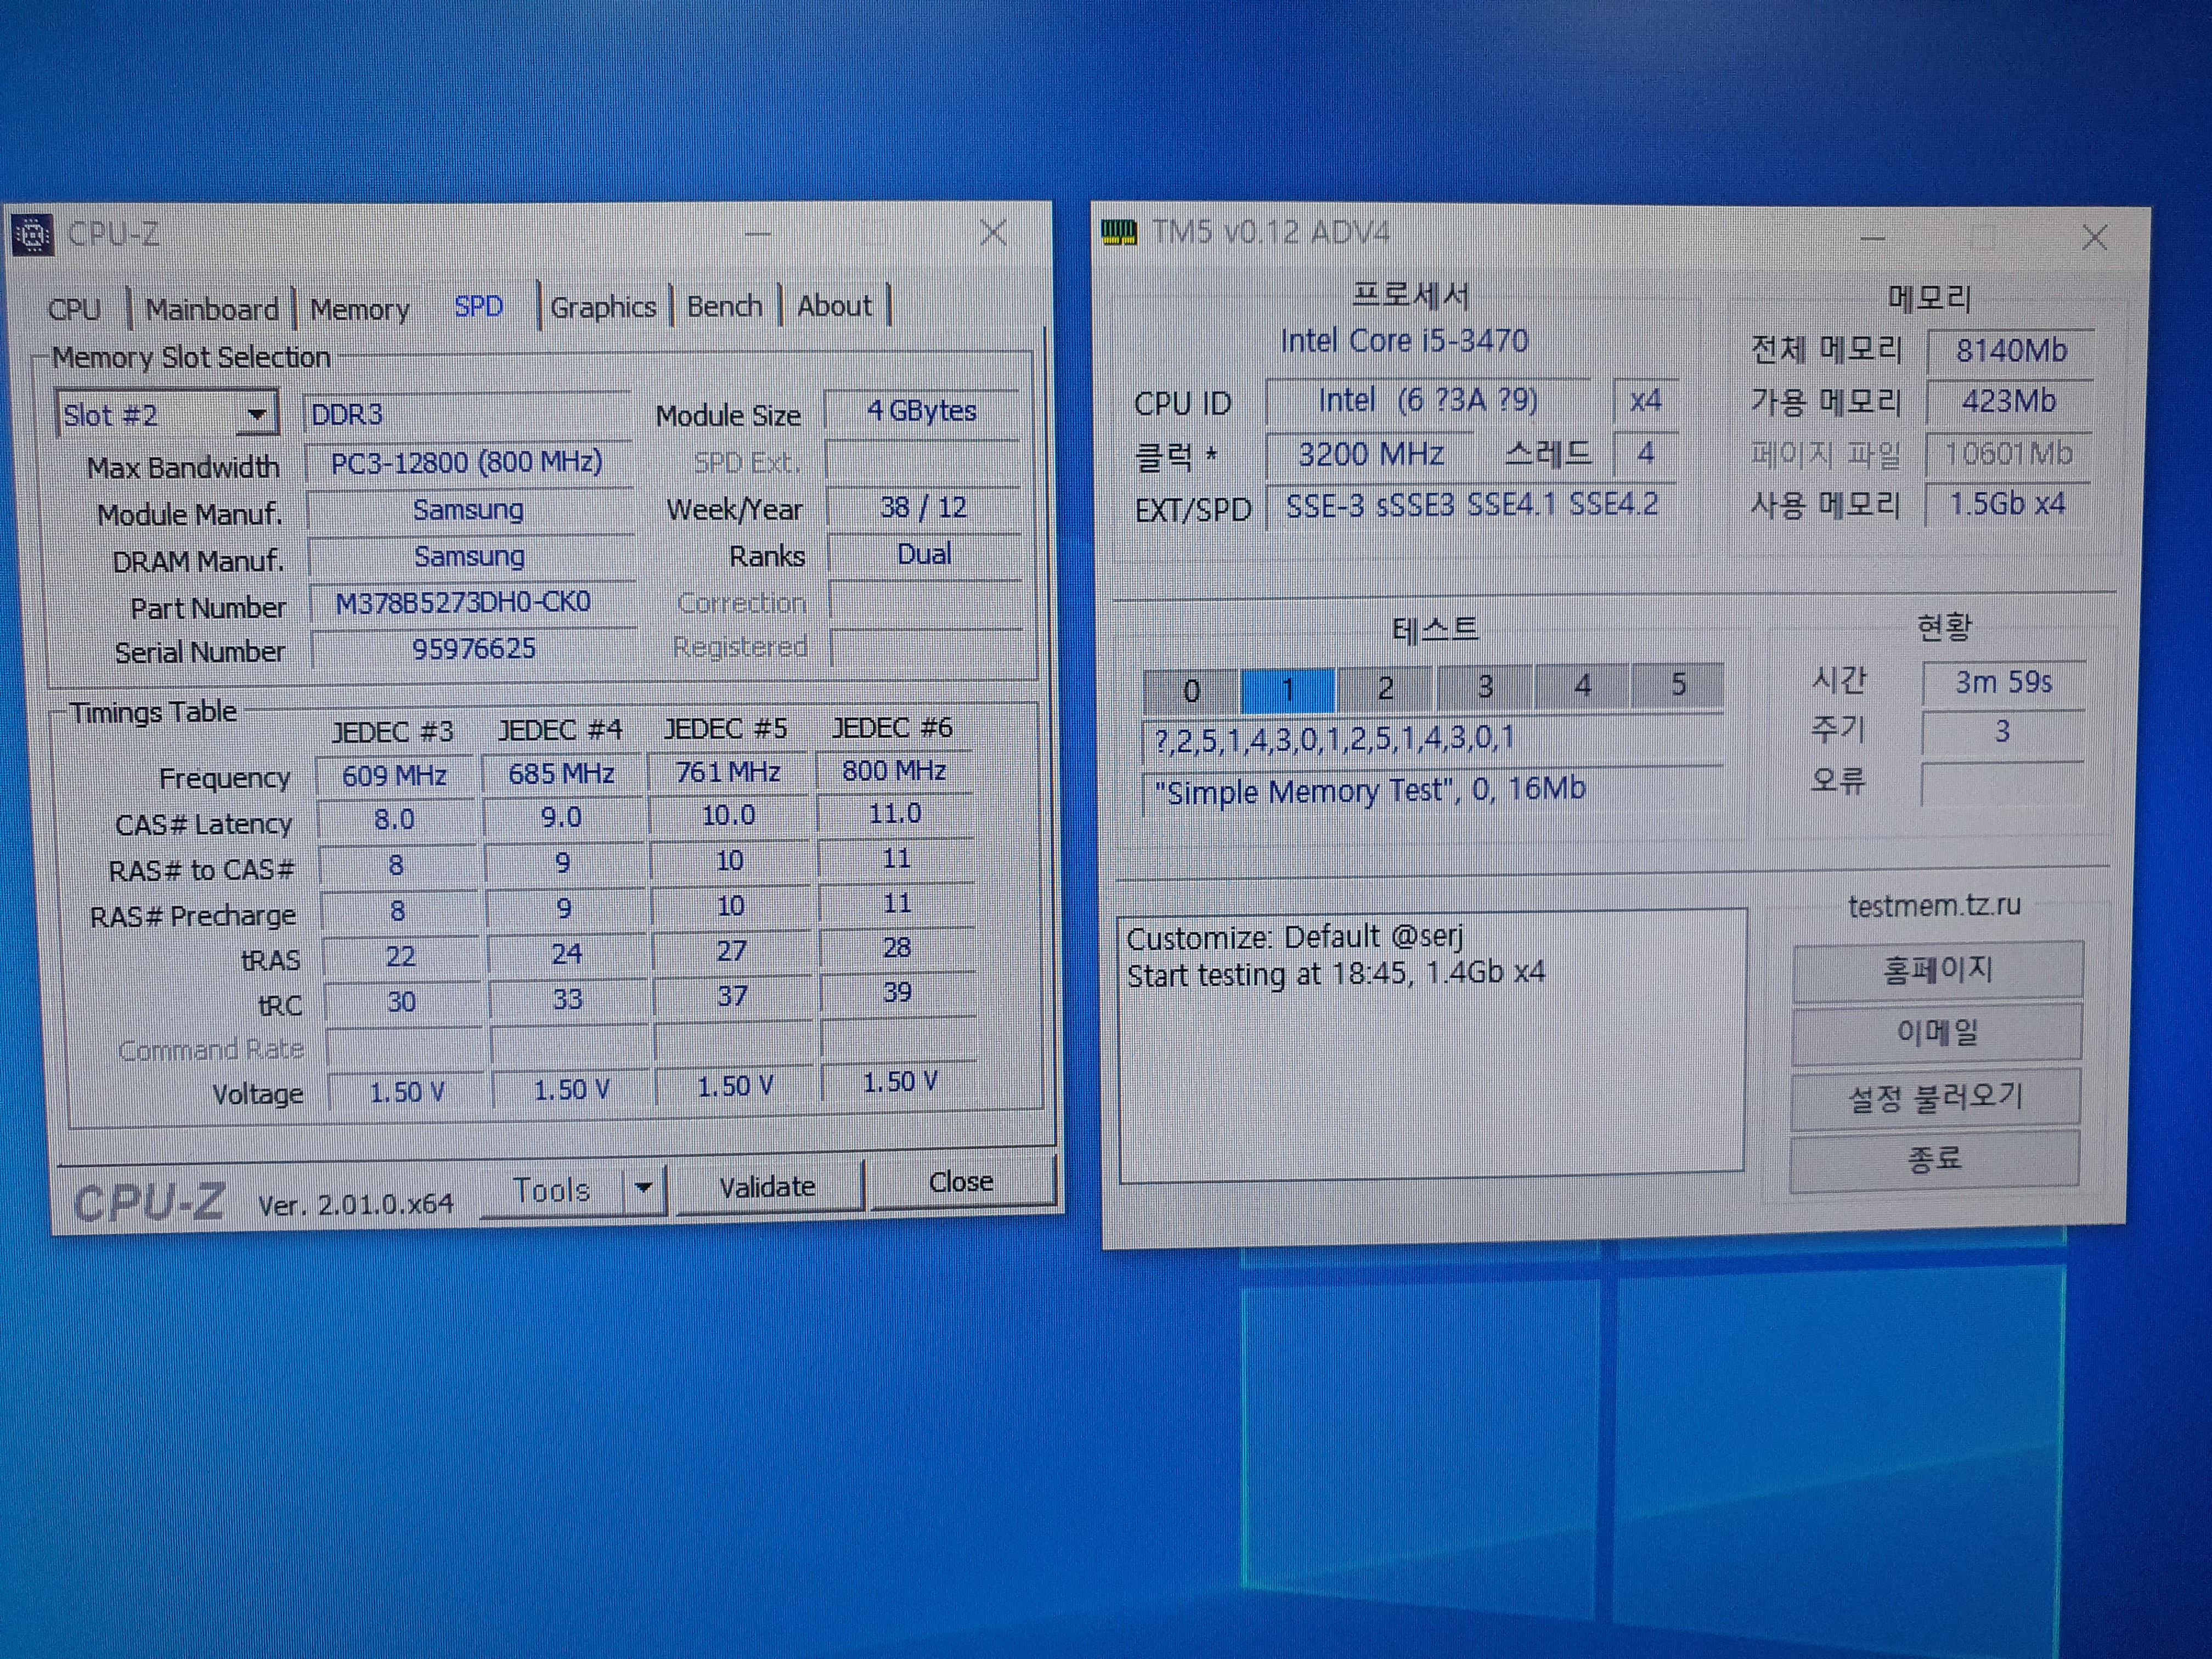
Task: Click the Serial Number field 95976625
Action: pyautogui.click(x=473, y=649)
